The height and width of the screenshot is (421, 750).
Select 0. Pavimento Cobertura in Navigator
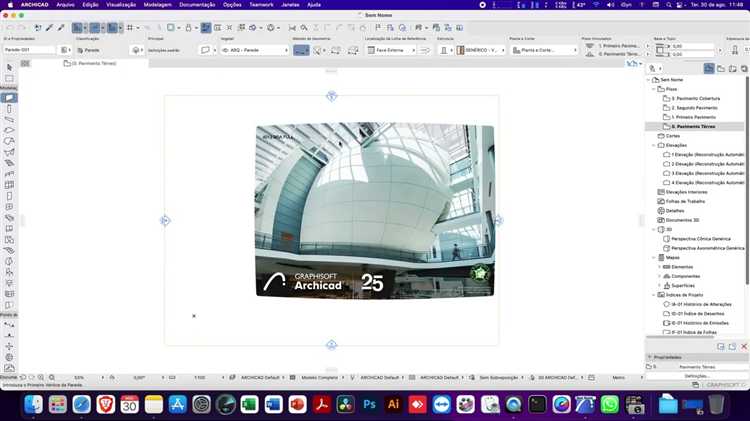tap(695, 99)
